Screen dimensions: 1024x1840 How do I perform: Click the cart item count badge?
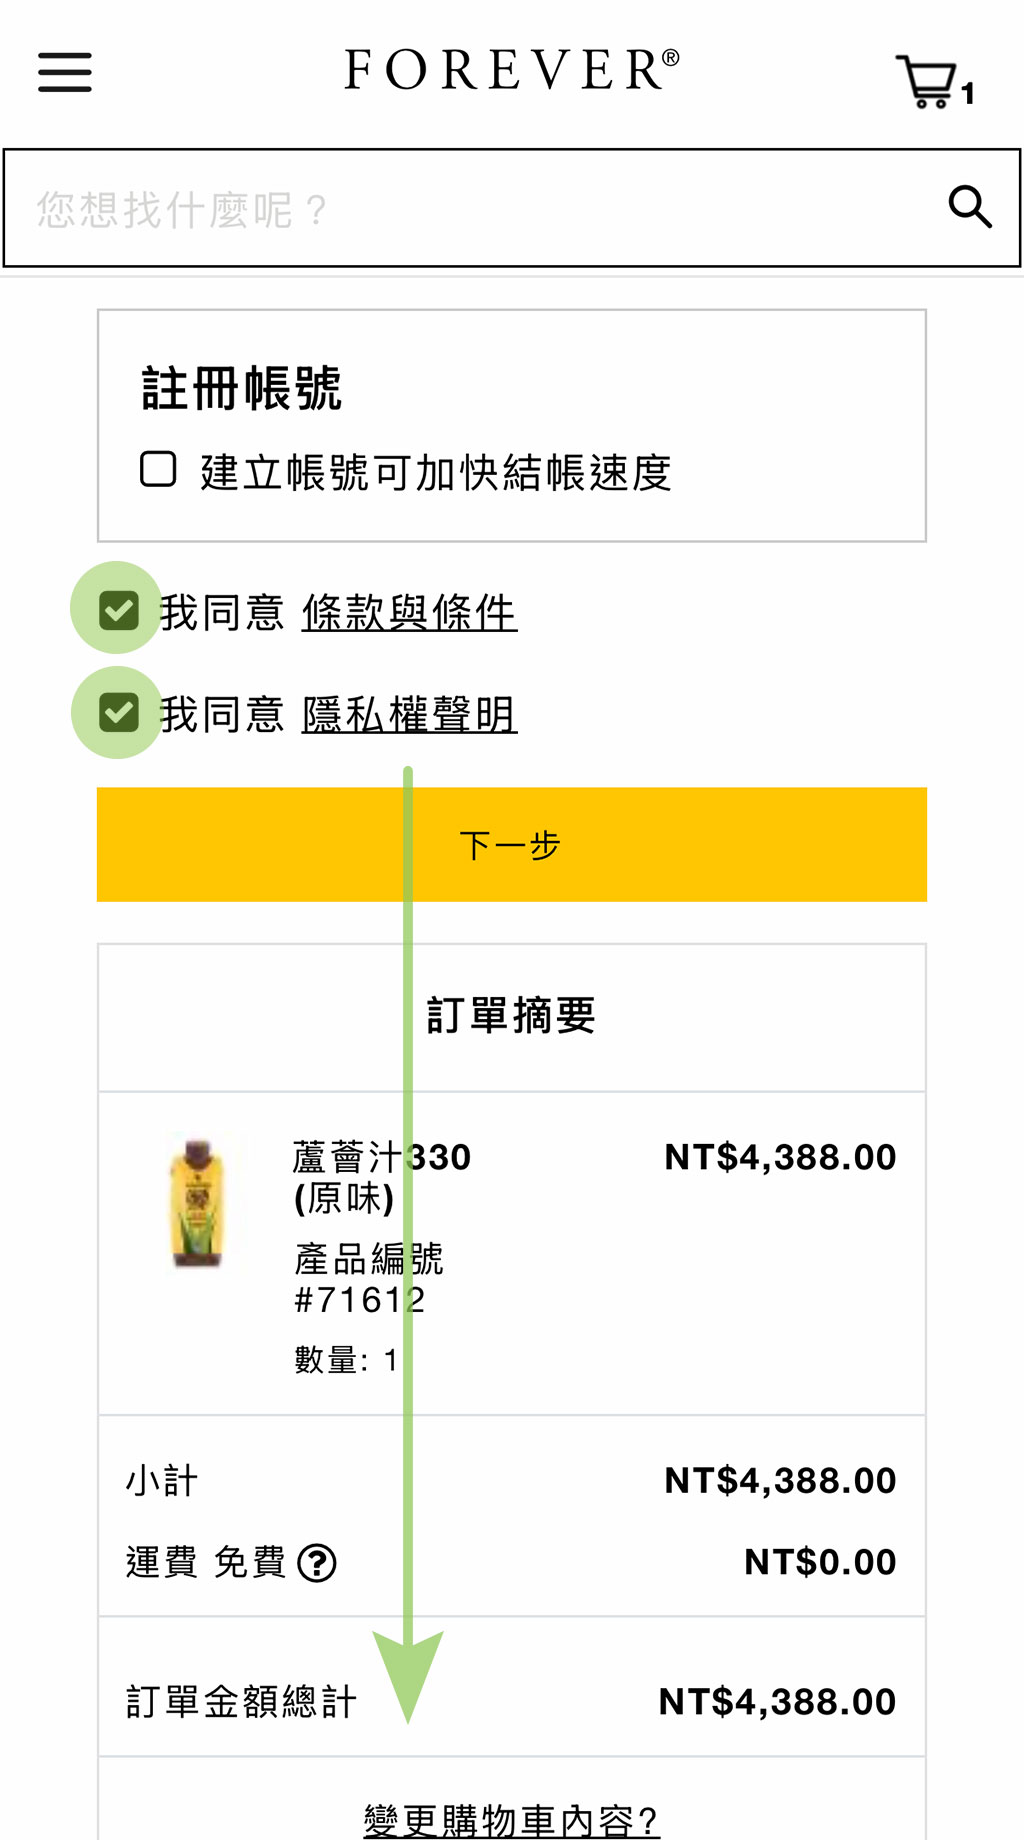point(968,94)
